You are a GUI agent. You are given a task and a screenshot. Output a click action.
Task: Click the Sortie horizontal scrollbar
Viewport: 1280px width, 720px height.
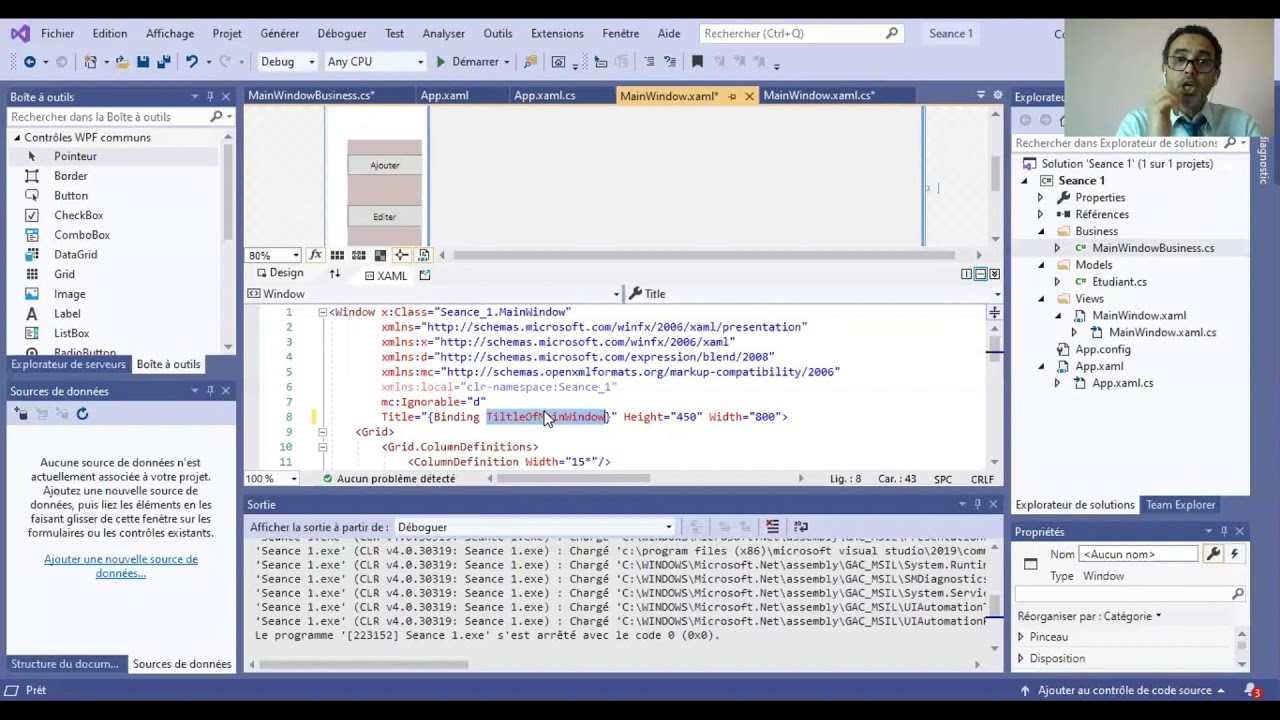click(613, 664)
